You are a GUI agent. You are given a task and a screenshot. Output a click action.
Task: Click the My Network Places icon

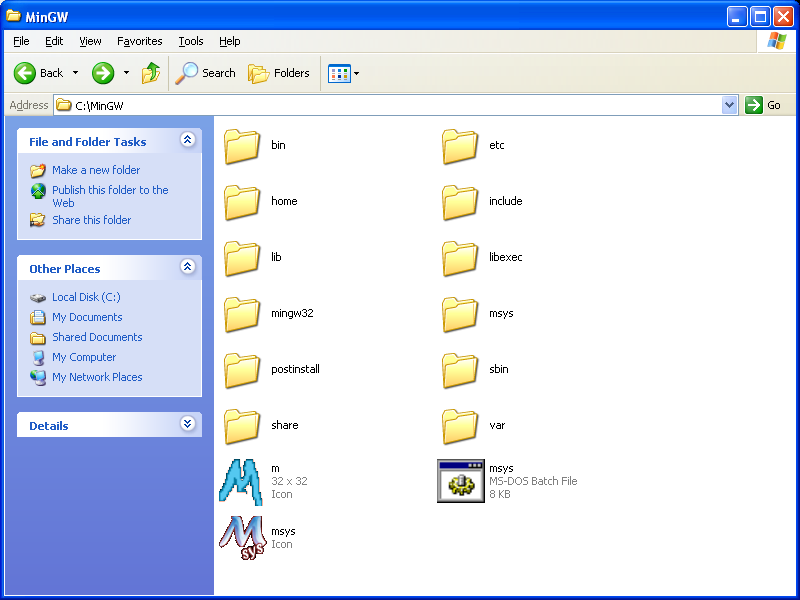point(38,377)
